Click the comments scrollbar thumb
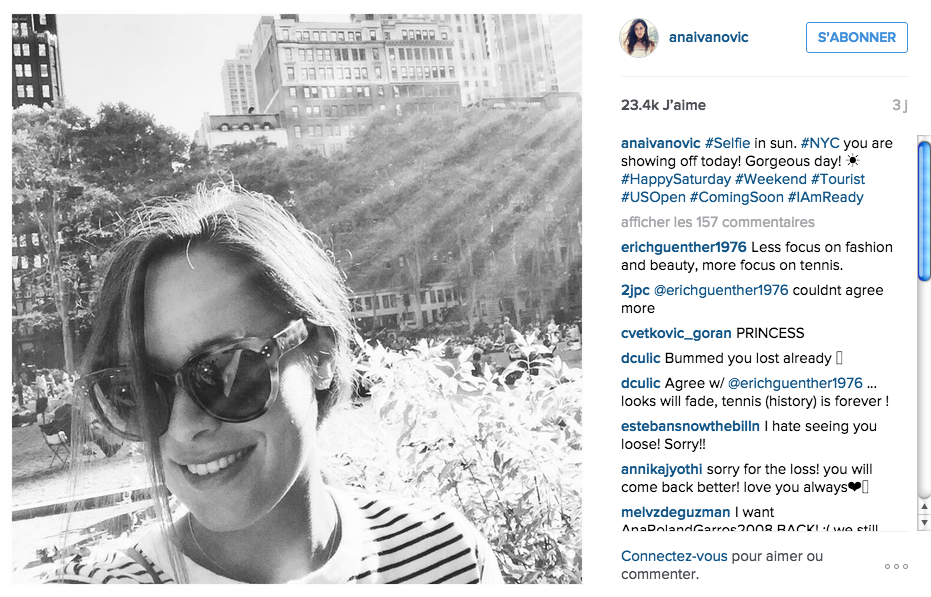 (924, 210)
